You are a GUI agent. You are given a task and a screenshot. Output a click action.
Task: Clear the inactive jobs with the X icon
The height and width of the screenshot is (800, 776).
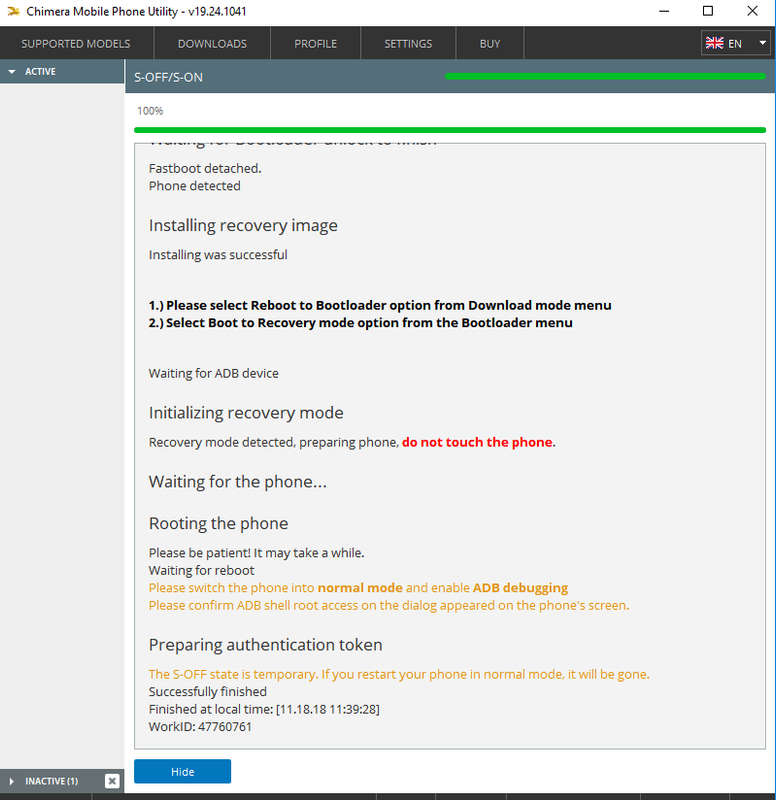[x=112, y=781]
